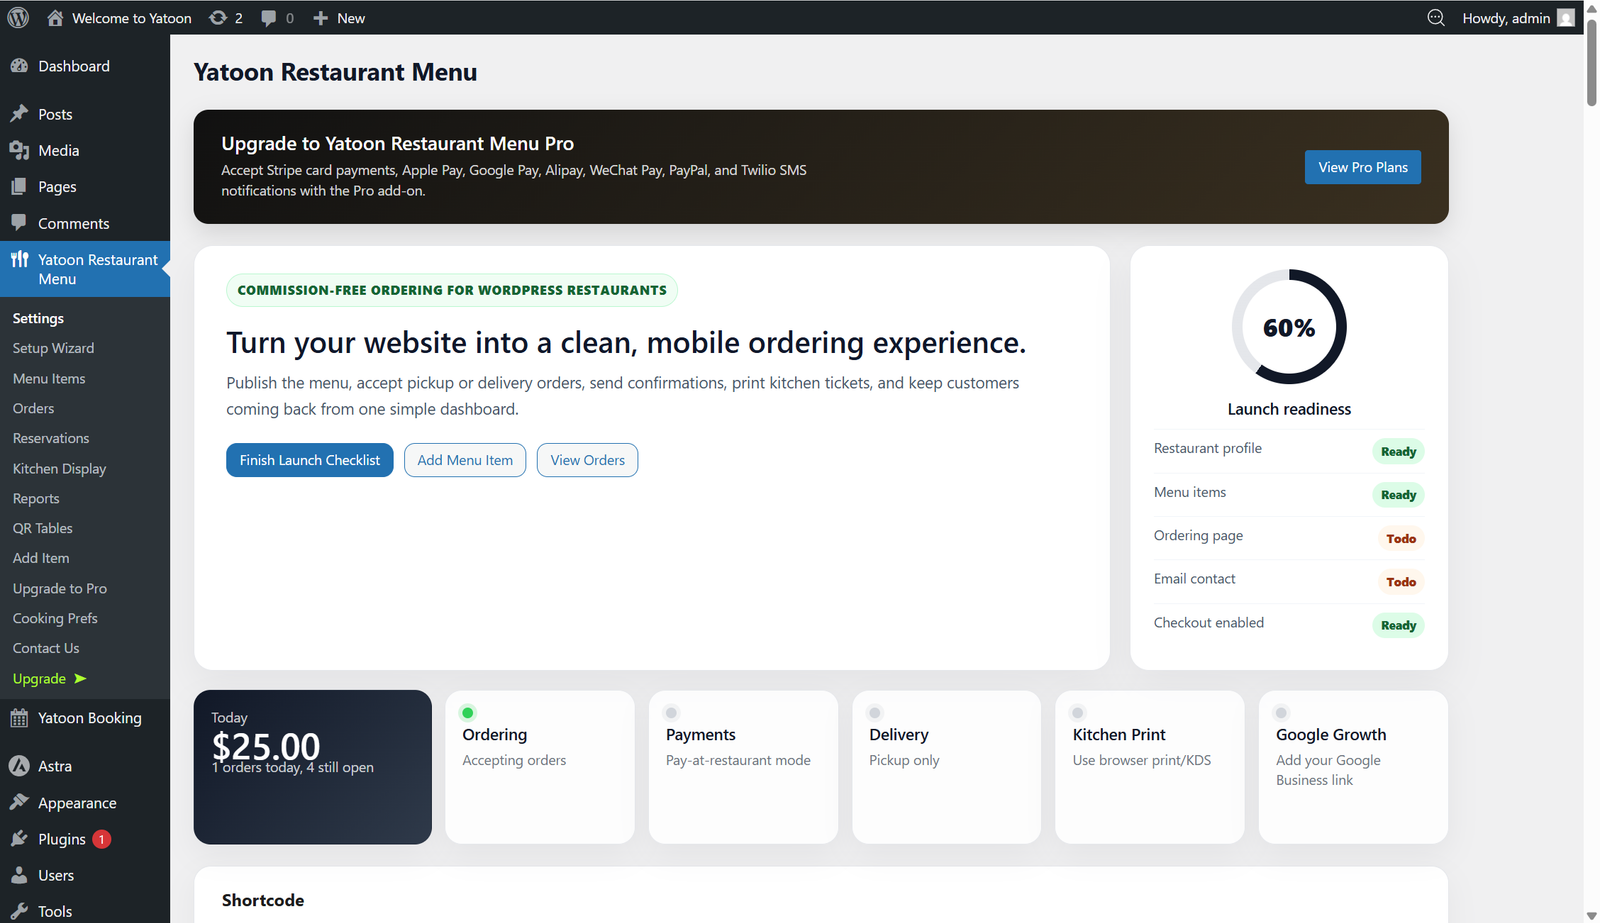Click the plus New icon in admin bar
This screenshot has height=923, width=1600.
(320, 18)
